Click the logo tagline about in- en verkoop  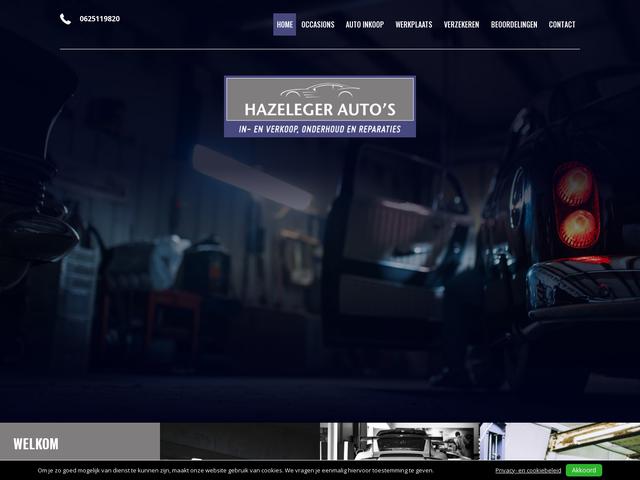point(319,129)
